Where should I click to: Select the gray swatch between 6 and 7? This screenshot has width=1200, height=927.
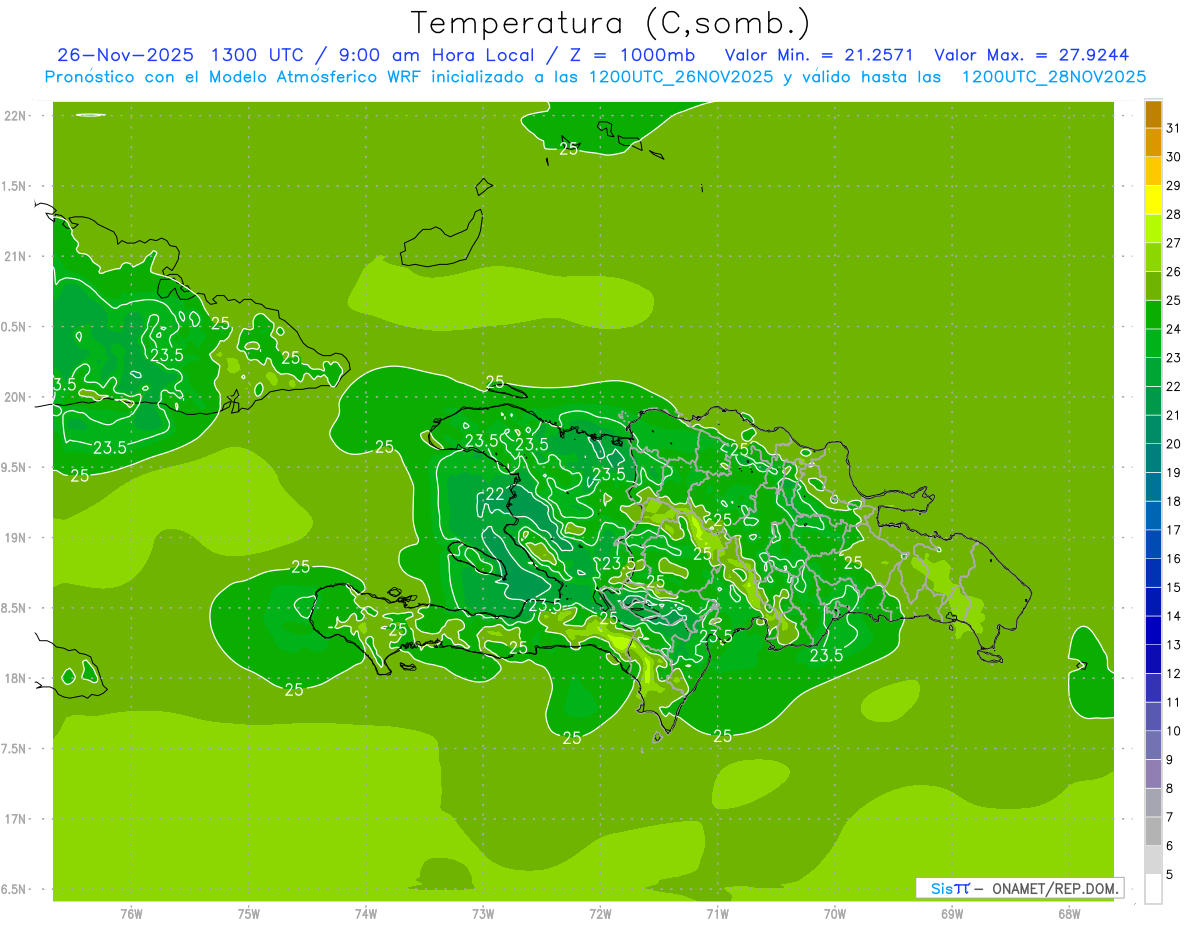pyautogui.click(x=1153, y=831)
